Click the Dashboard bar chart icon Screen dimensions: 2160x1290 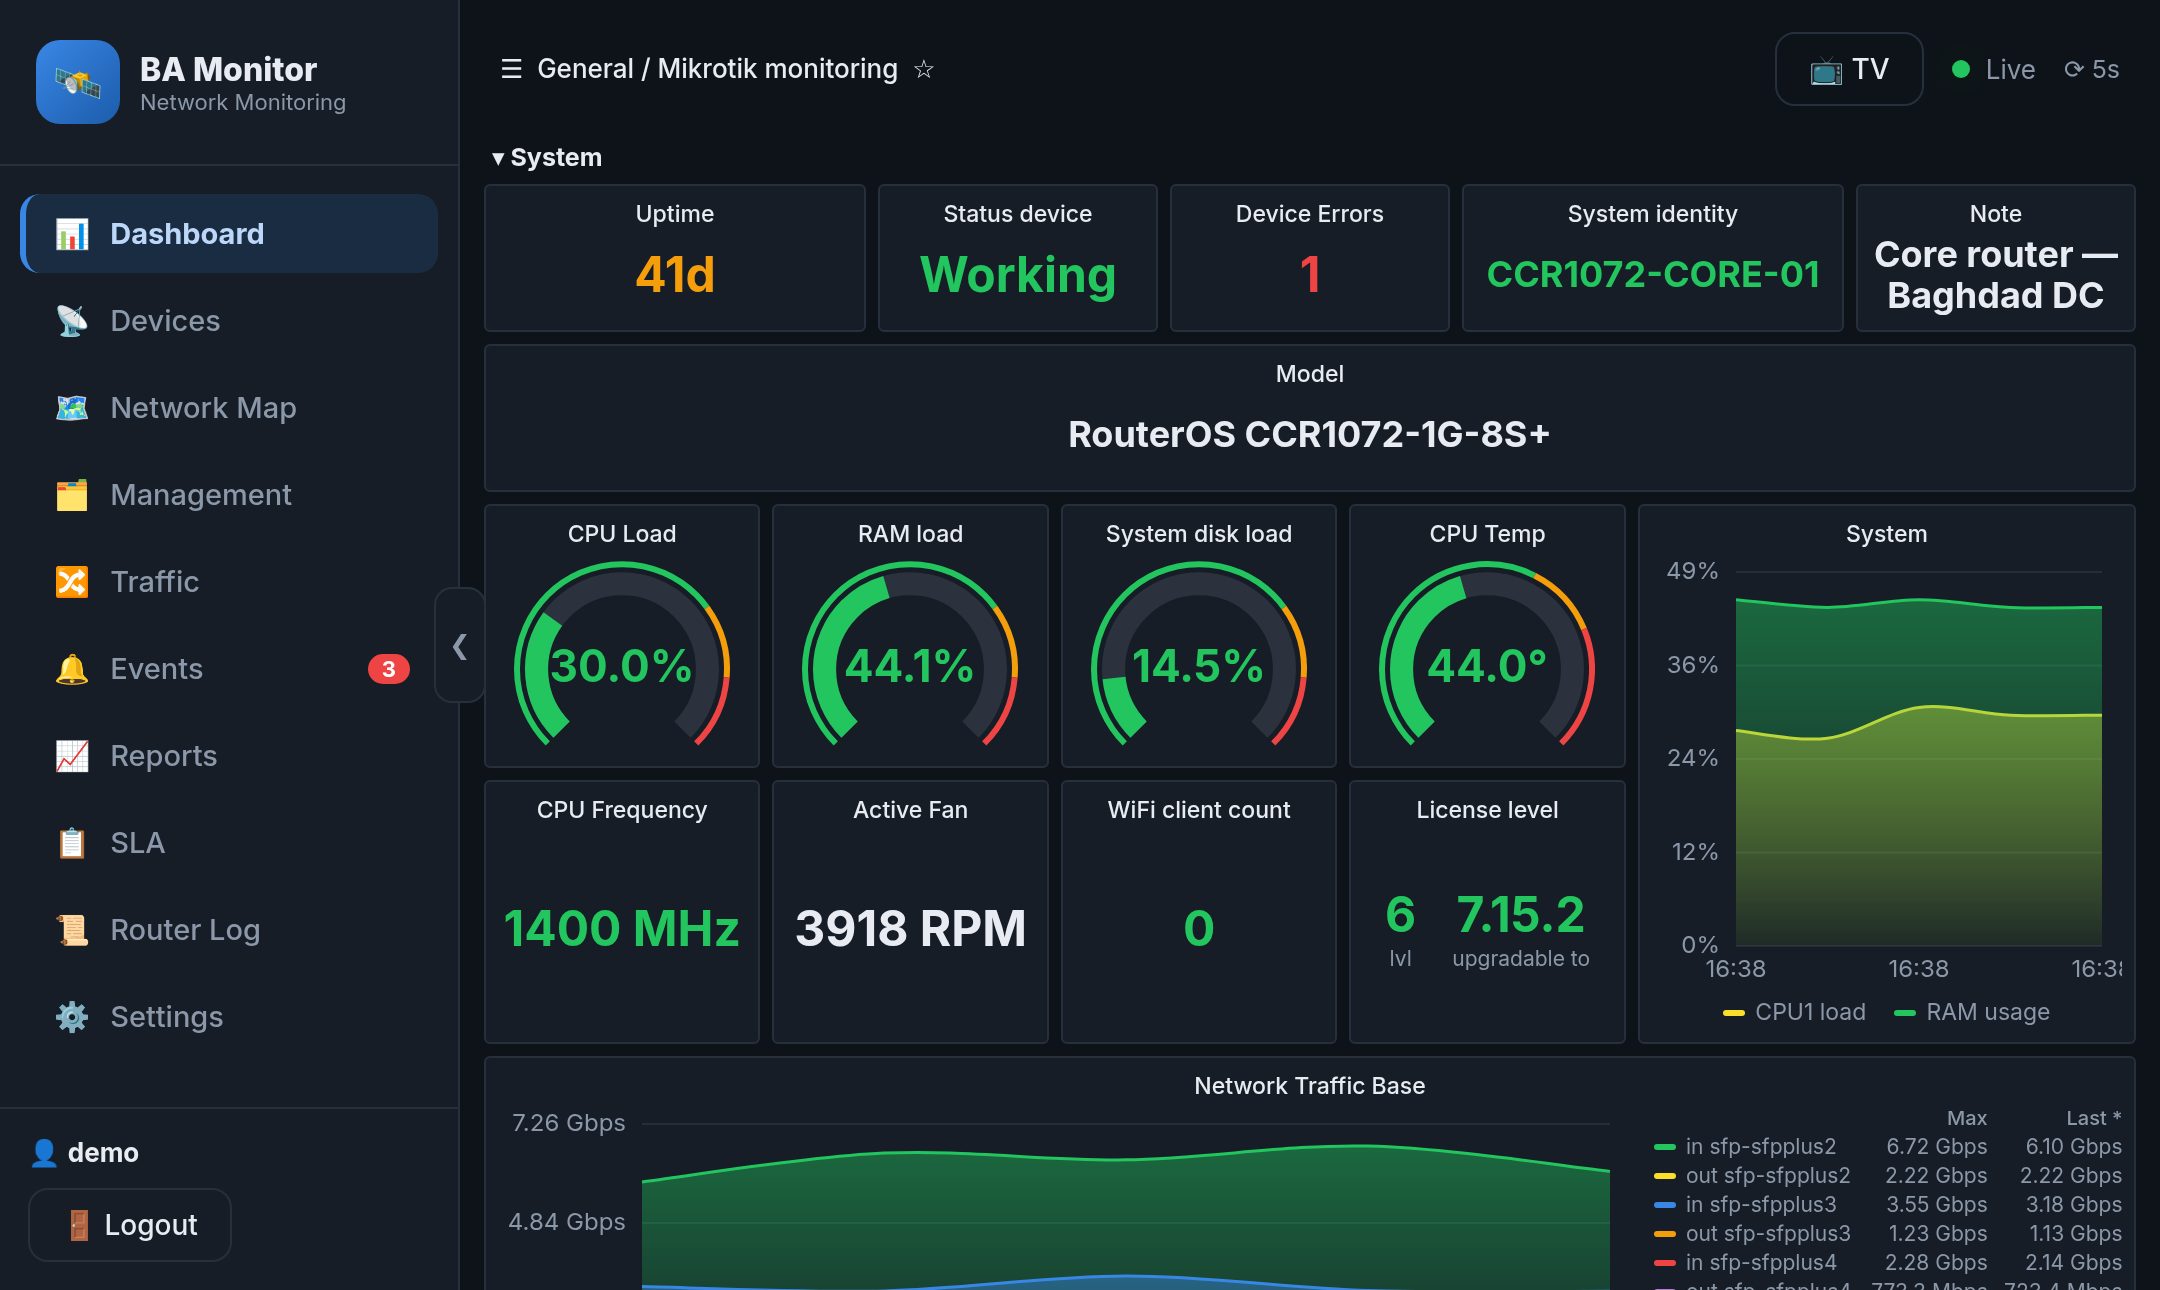tap(72, 234)
